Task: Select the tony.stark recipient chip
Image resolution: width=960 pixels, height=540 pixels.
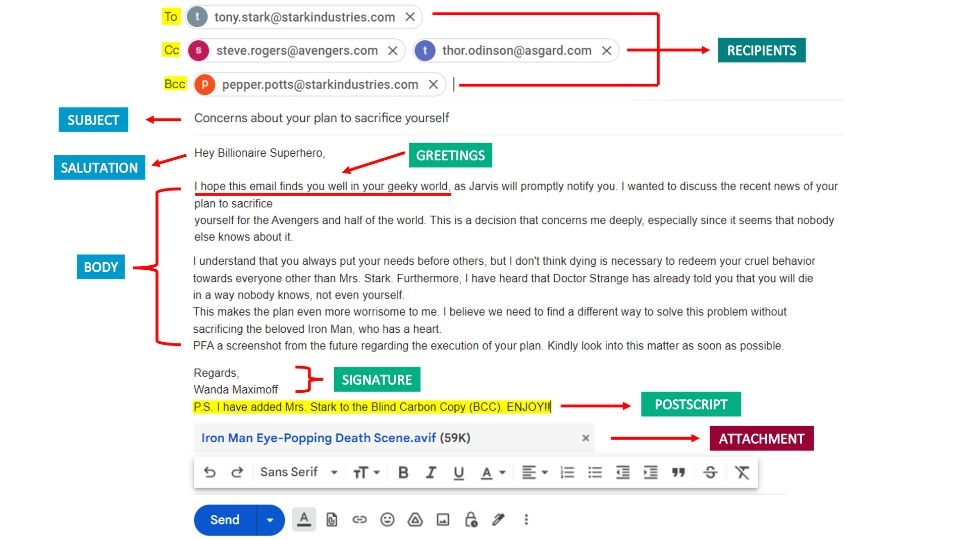Action: coord(304,17)
